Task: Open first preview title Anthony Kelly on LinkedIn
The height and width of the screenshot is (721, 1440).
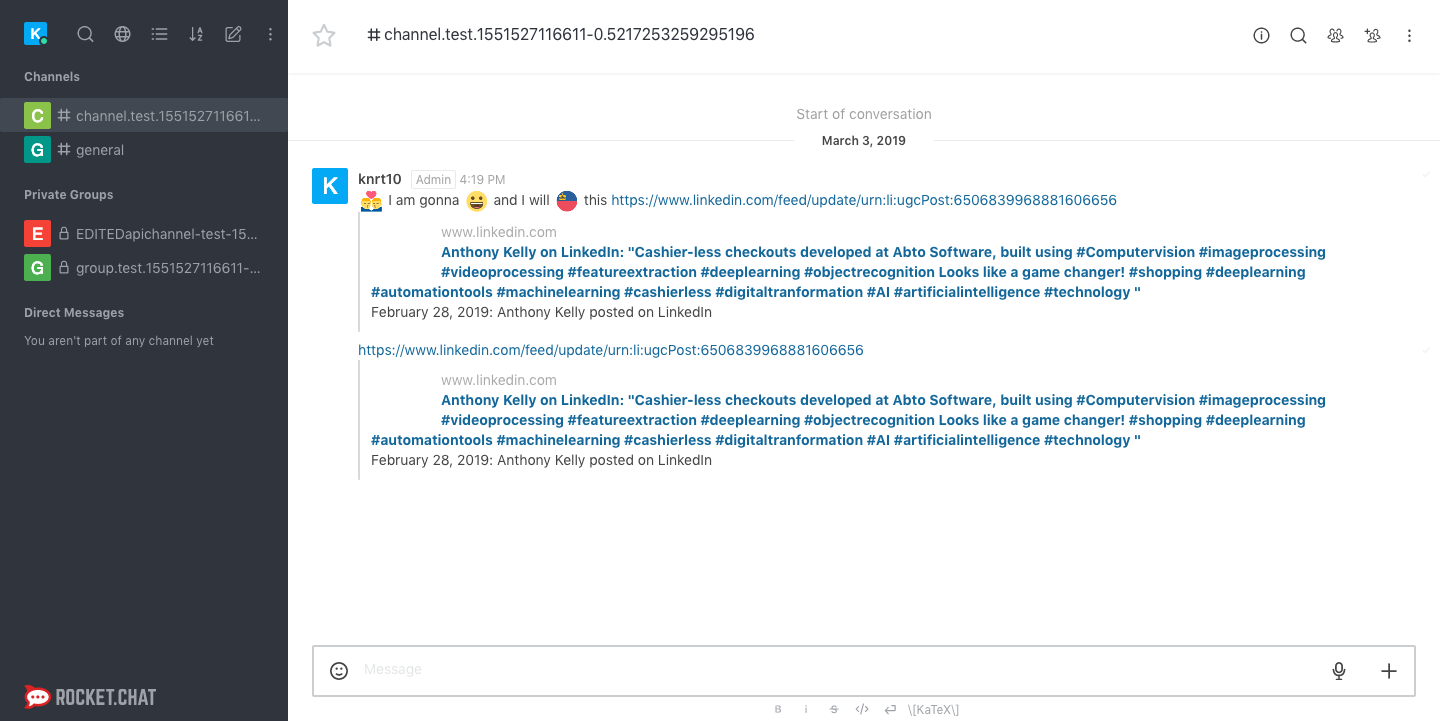Action: (848, 272)
